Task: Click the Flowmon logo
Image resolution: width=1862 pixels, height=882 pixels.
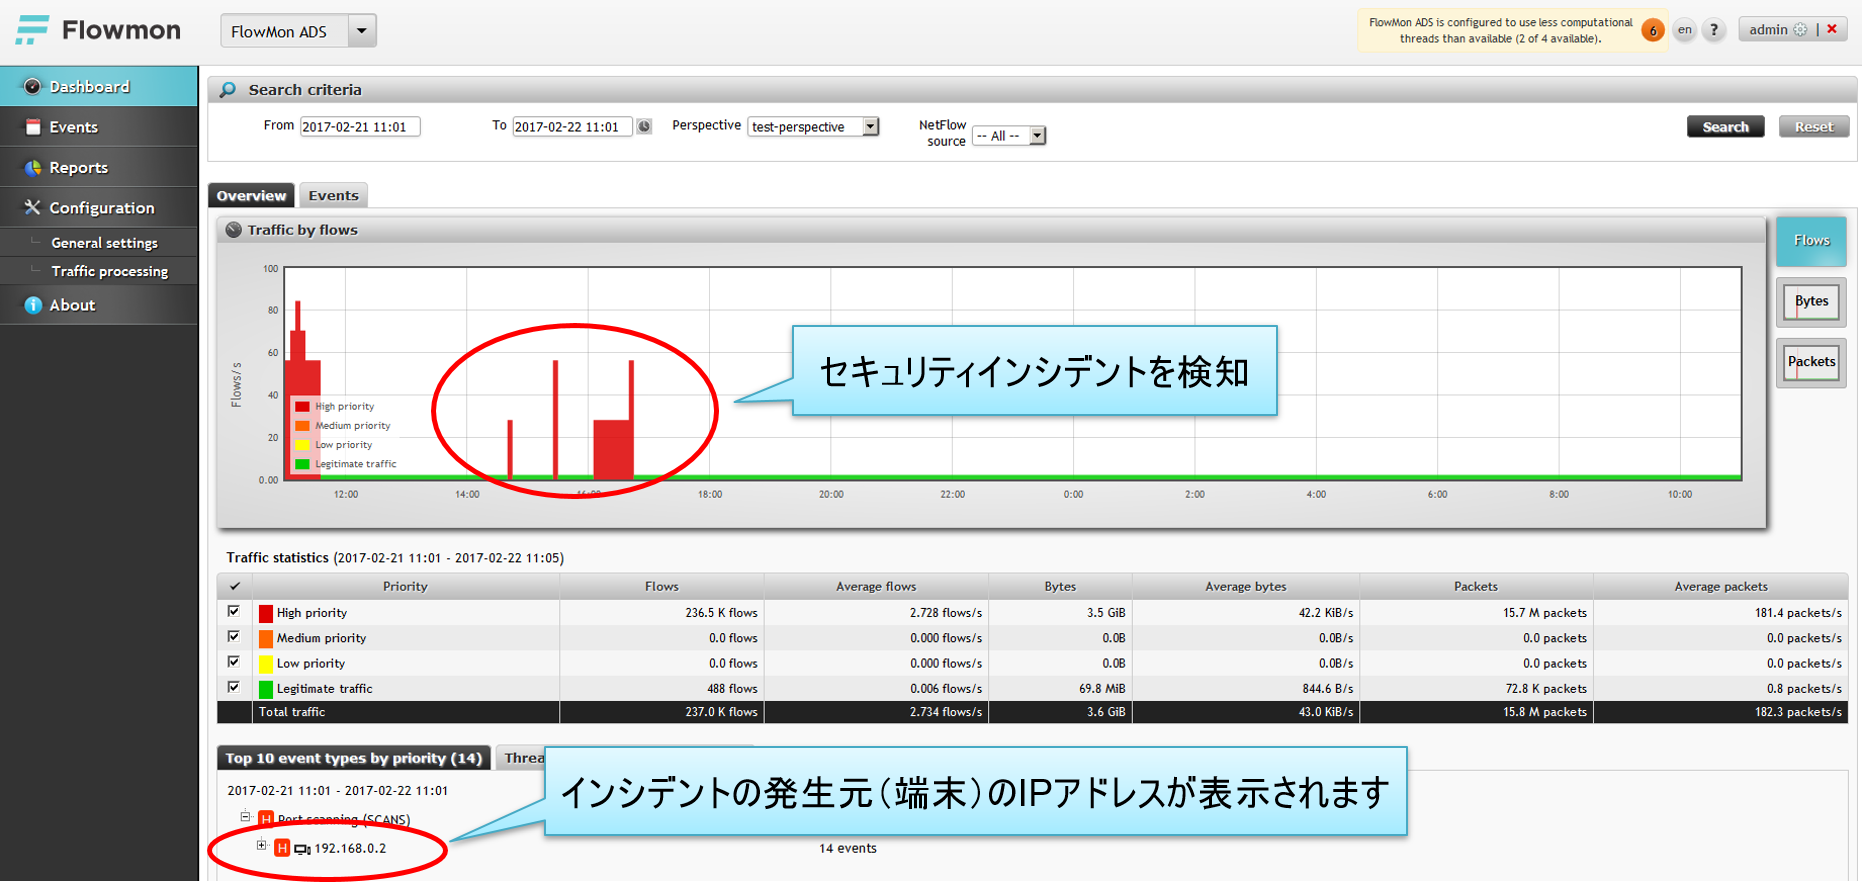Action: 99,30
